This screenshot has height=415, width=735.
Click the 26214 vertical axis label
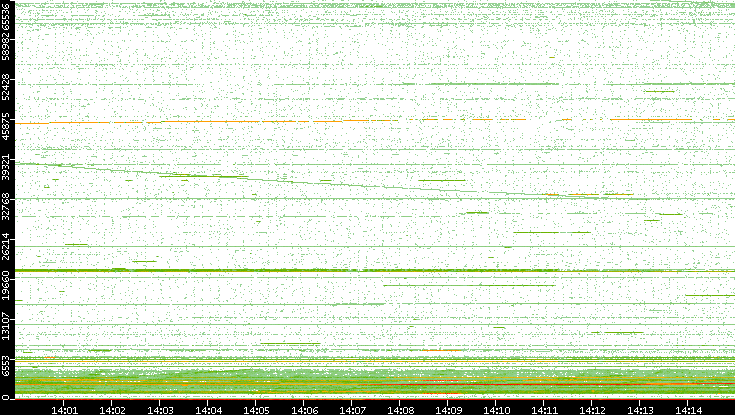click(7, 246)
